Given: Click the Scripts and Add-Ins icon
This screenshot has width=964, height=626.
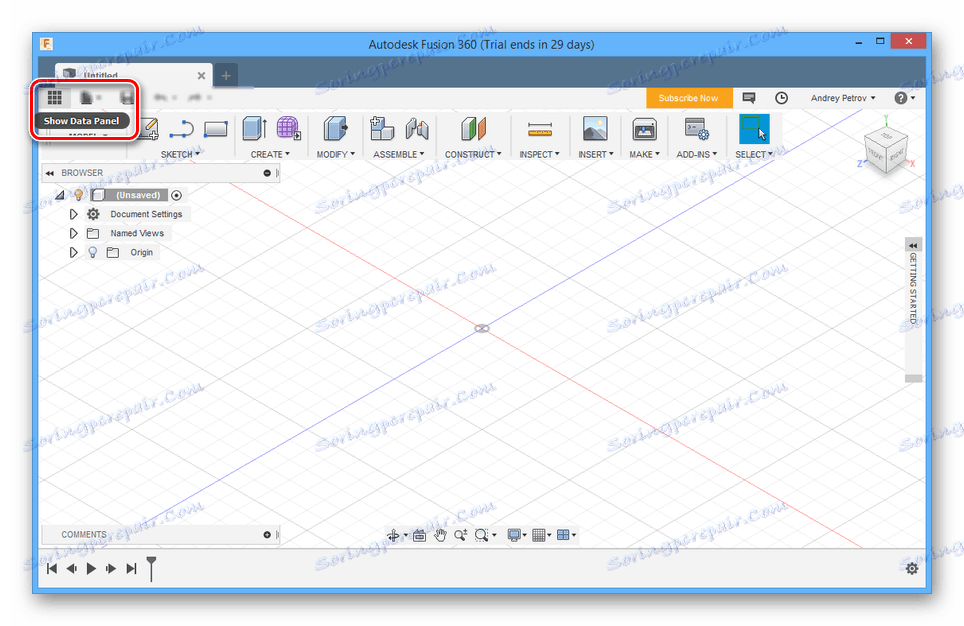Looking at the screenshot, I should point(697,129).
